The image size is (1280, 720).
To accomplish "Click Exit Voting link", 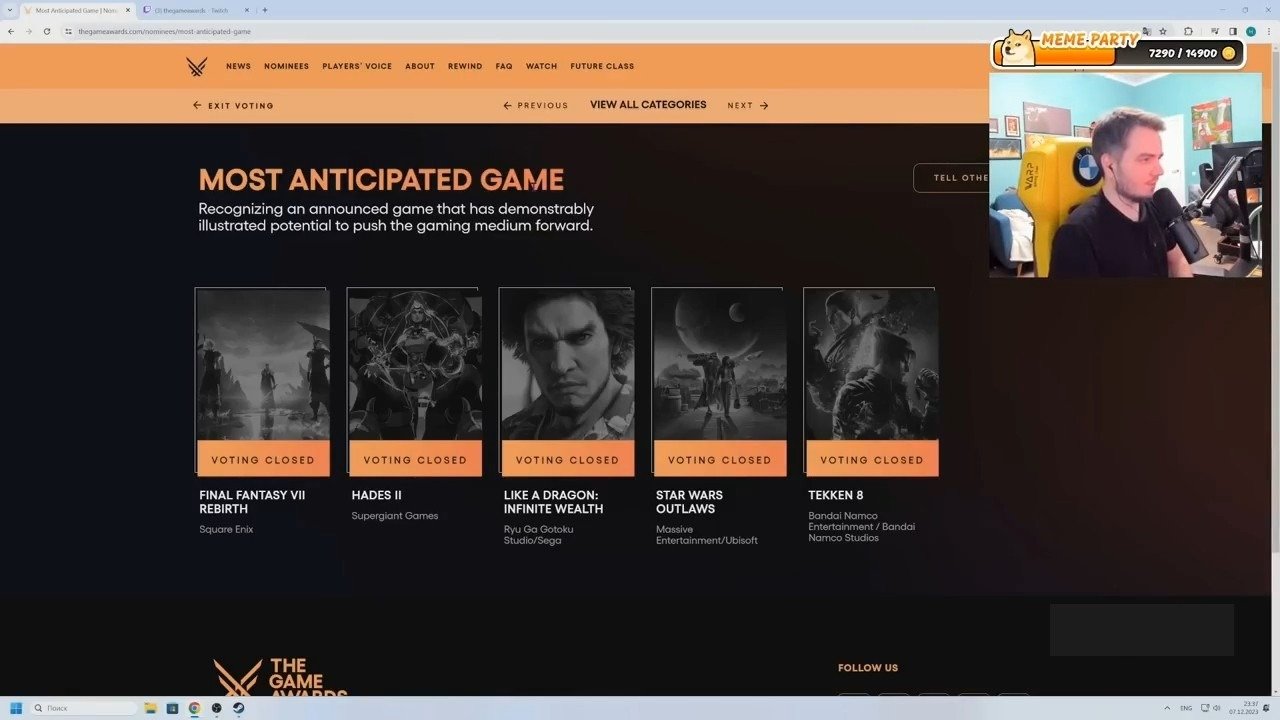I will [x=233, y=105].
